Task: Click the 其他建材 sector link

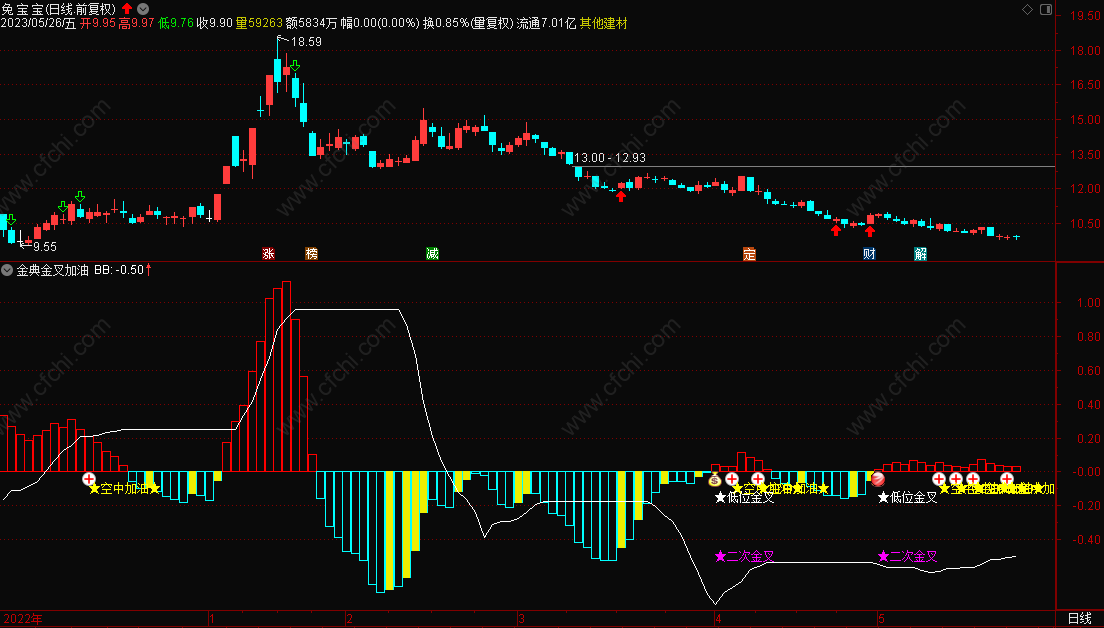Action: [x=603, y=23]
